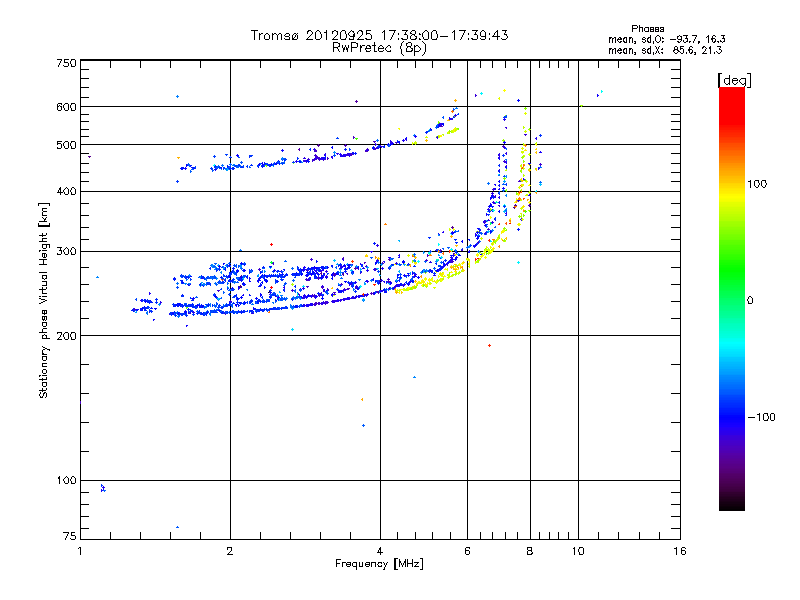Click the phase colorbar gradient
The image size is (800, 600).
732,298
